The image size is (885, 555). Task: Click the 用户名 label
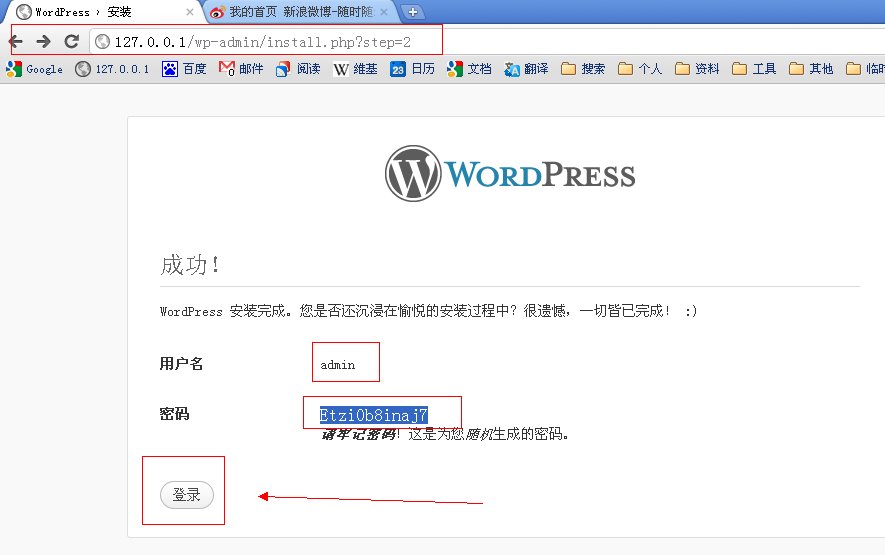pos(181,364)
